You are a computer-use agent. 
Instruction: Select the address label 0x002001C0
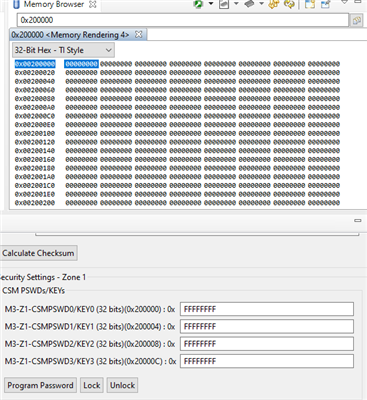[35, 185]
